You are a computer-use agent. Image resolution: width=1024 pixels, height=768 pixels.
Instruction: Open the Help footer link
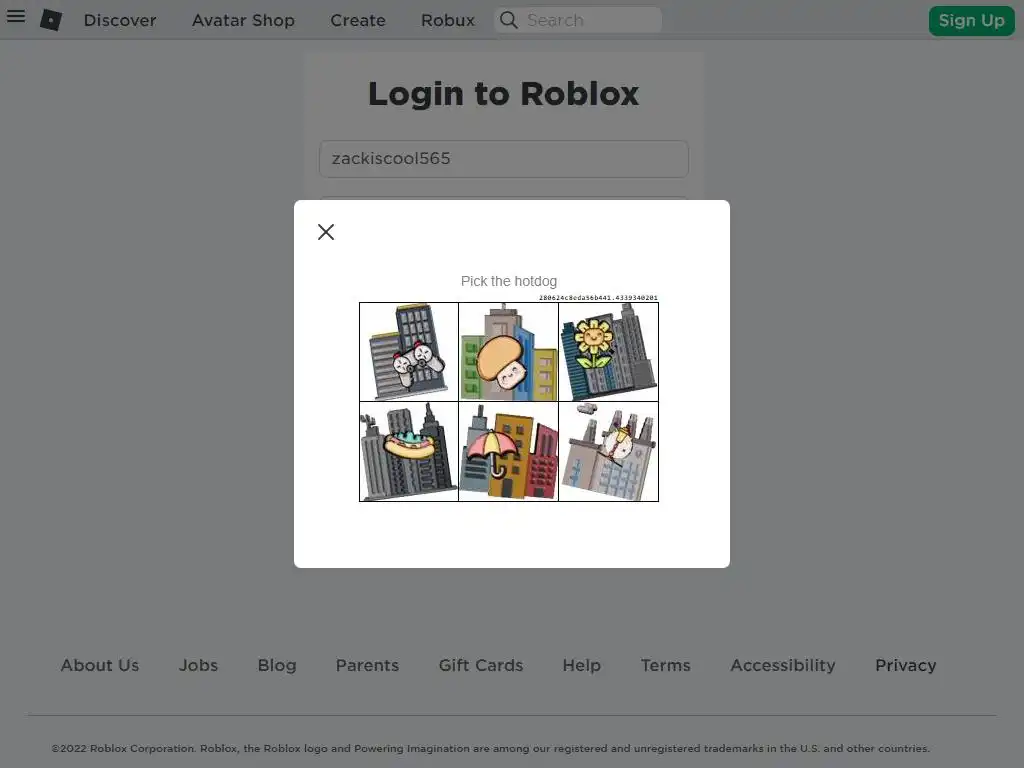[581, 665]
